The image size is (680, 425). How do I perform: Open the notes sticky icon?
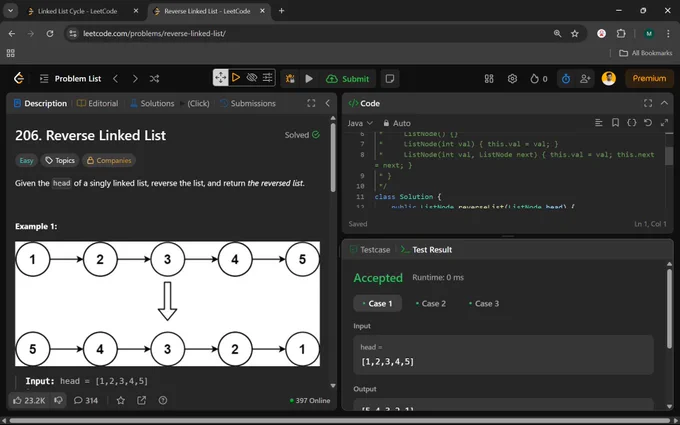tap(390, 78)
